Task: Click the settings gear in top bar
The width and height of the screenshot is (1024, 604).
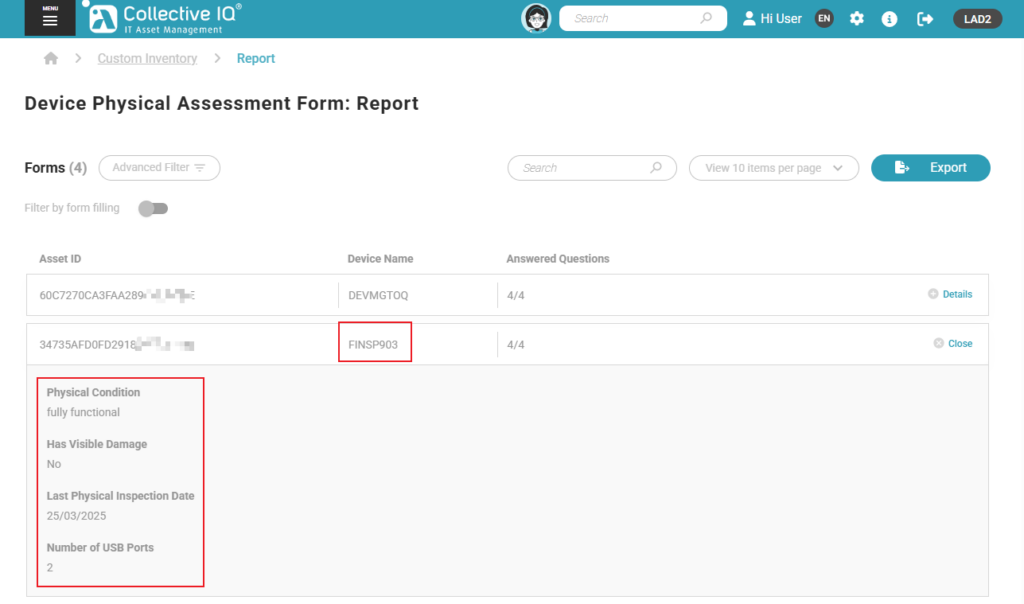Action: [857, 18]
